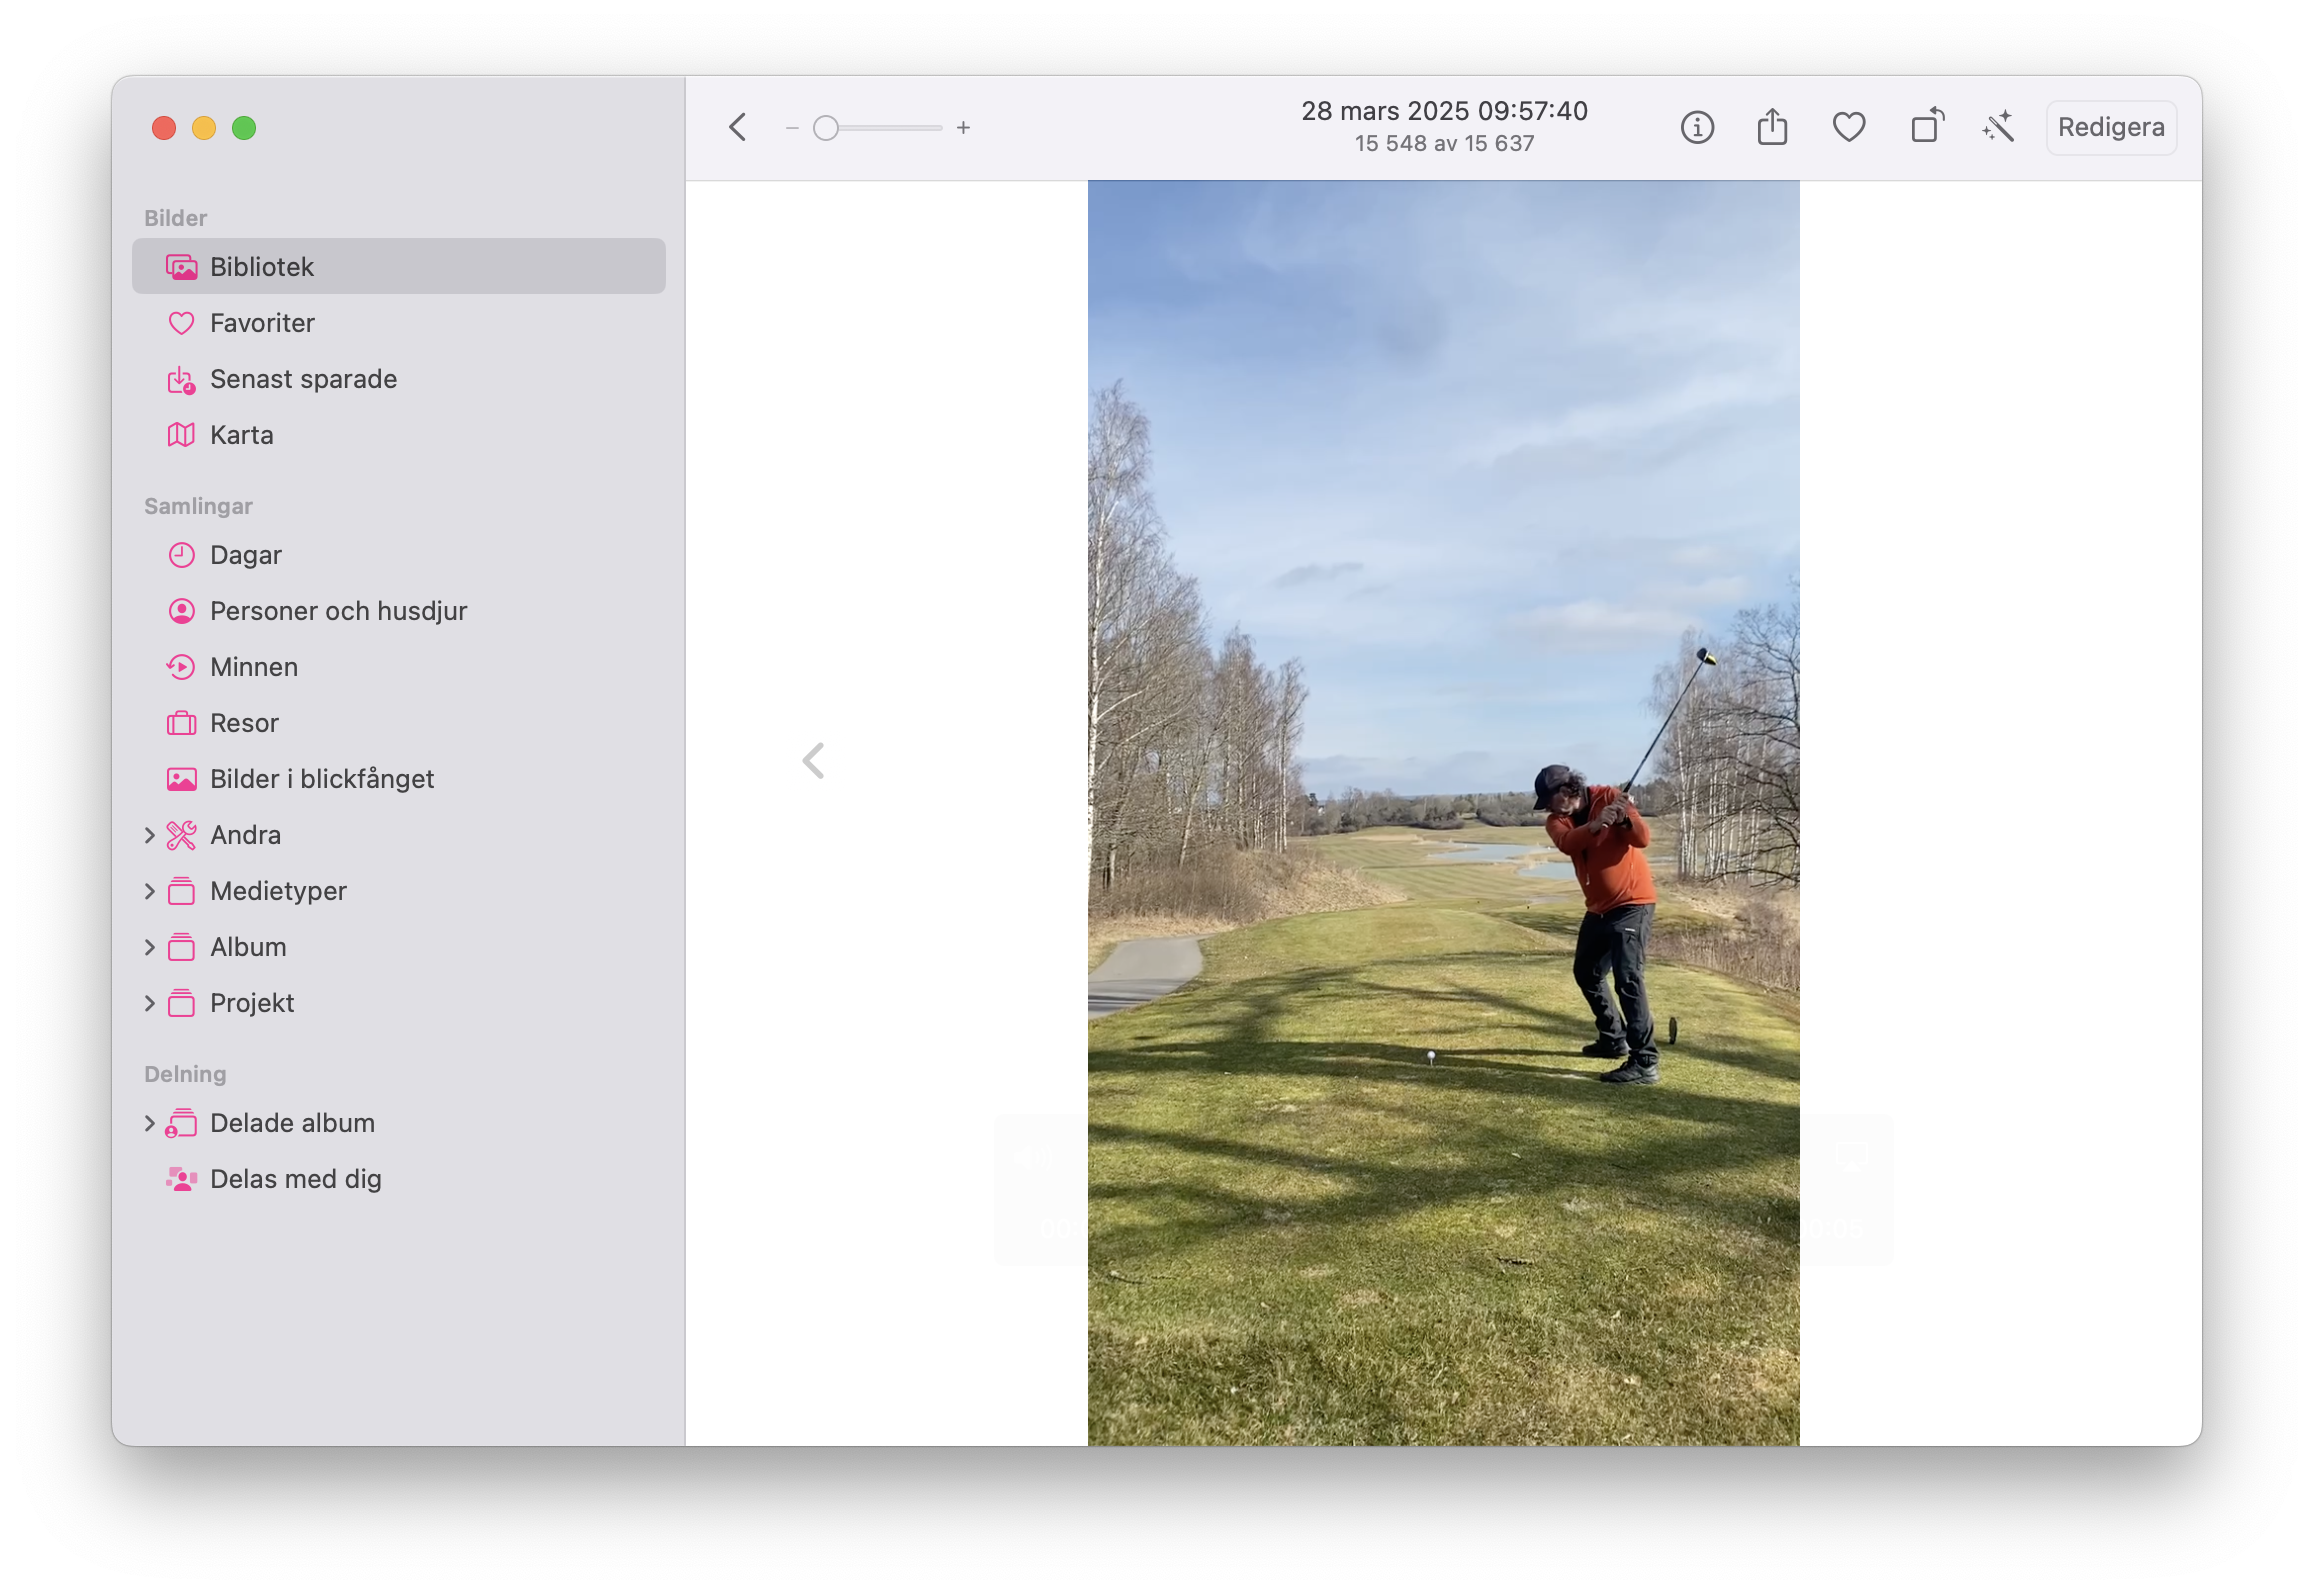Show previous photo with left chevron
2314x1594 pixels.
(813, 761)
